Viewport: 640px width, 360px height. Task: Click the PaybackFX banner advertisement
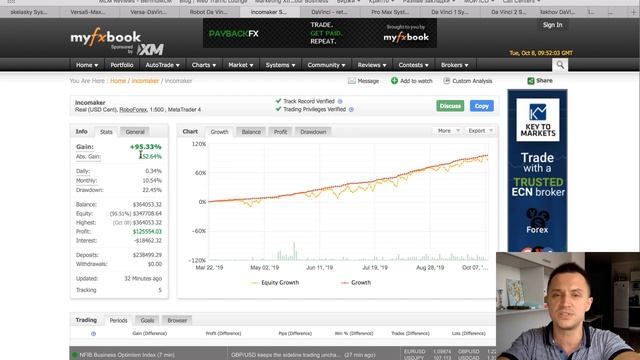320,33
